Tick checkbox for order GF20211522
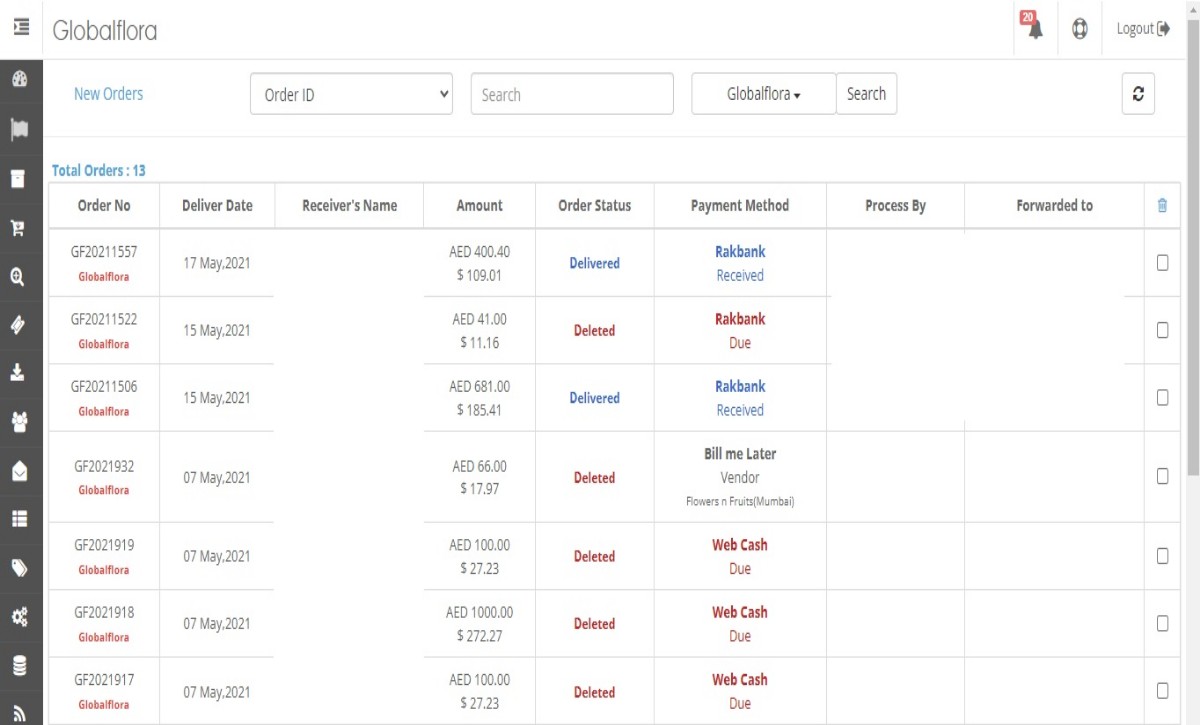 pos(1162,330)
